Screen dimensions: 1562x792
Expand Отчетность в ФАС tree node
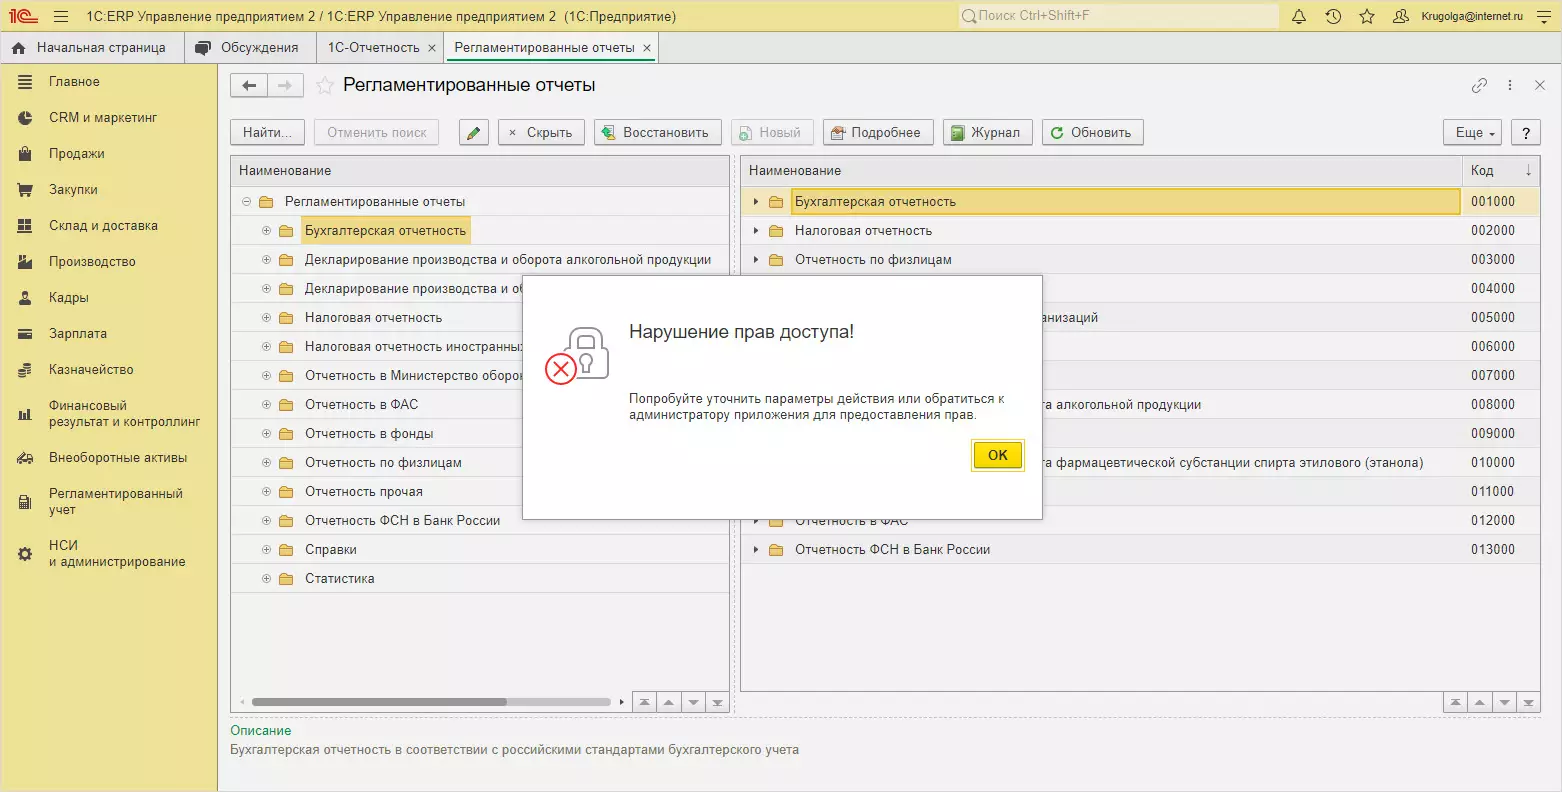point(266,405)
